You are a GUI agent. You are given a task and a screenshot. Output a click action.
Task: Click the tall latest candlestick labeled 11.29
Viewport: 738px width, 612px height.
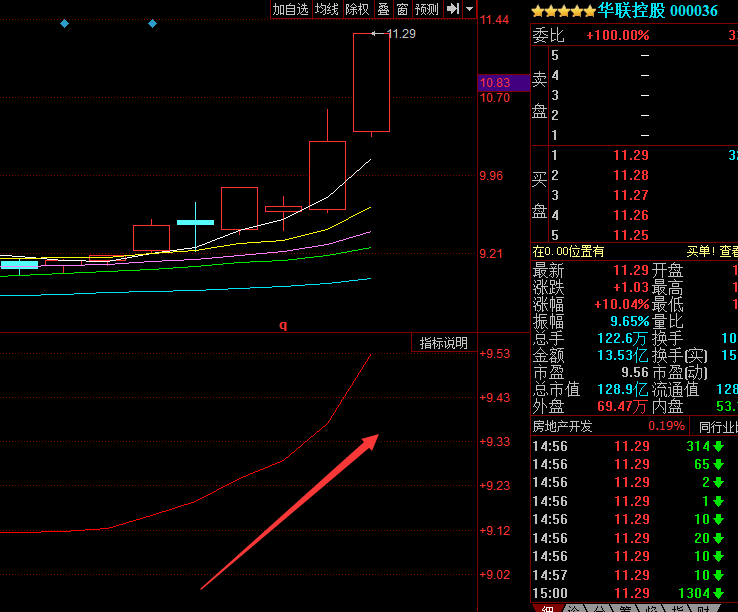[371, 82]
